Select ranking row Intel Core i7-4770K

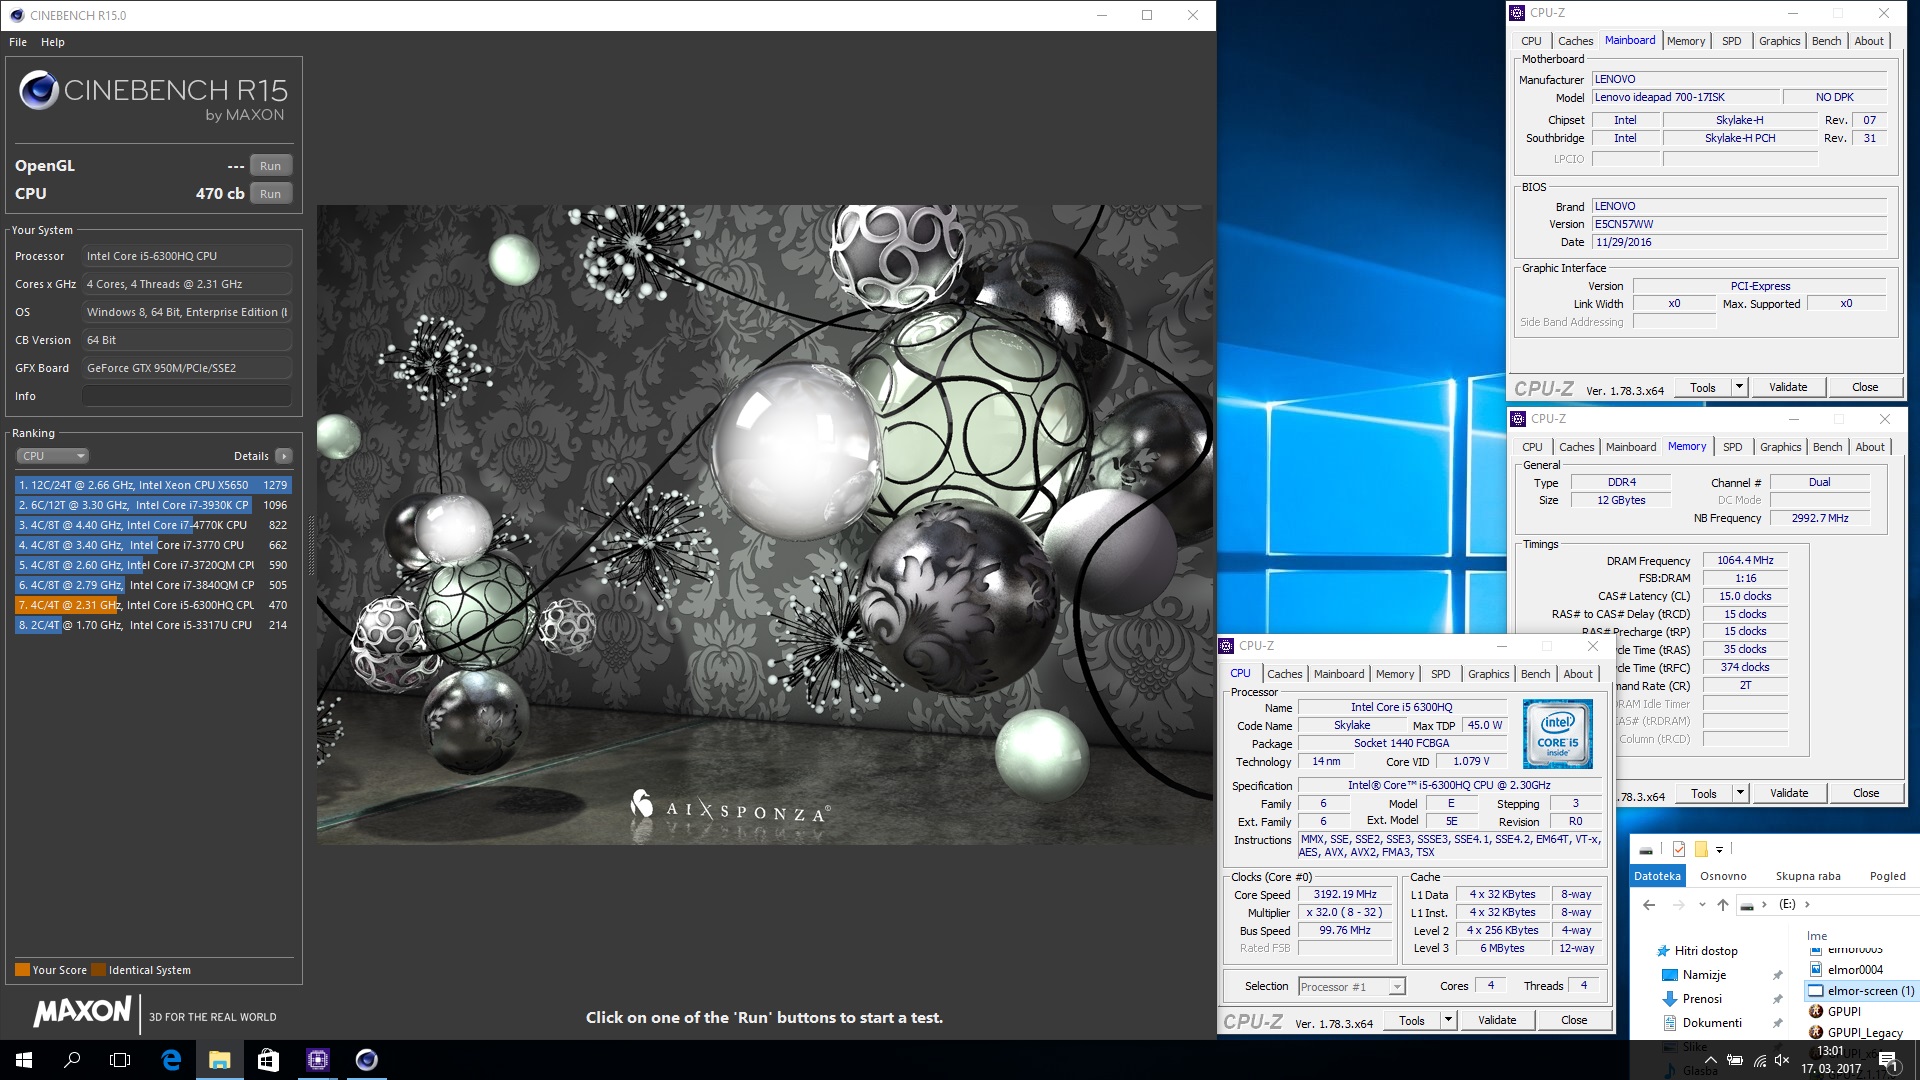(153, 525)
